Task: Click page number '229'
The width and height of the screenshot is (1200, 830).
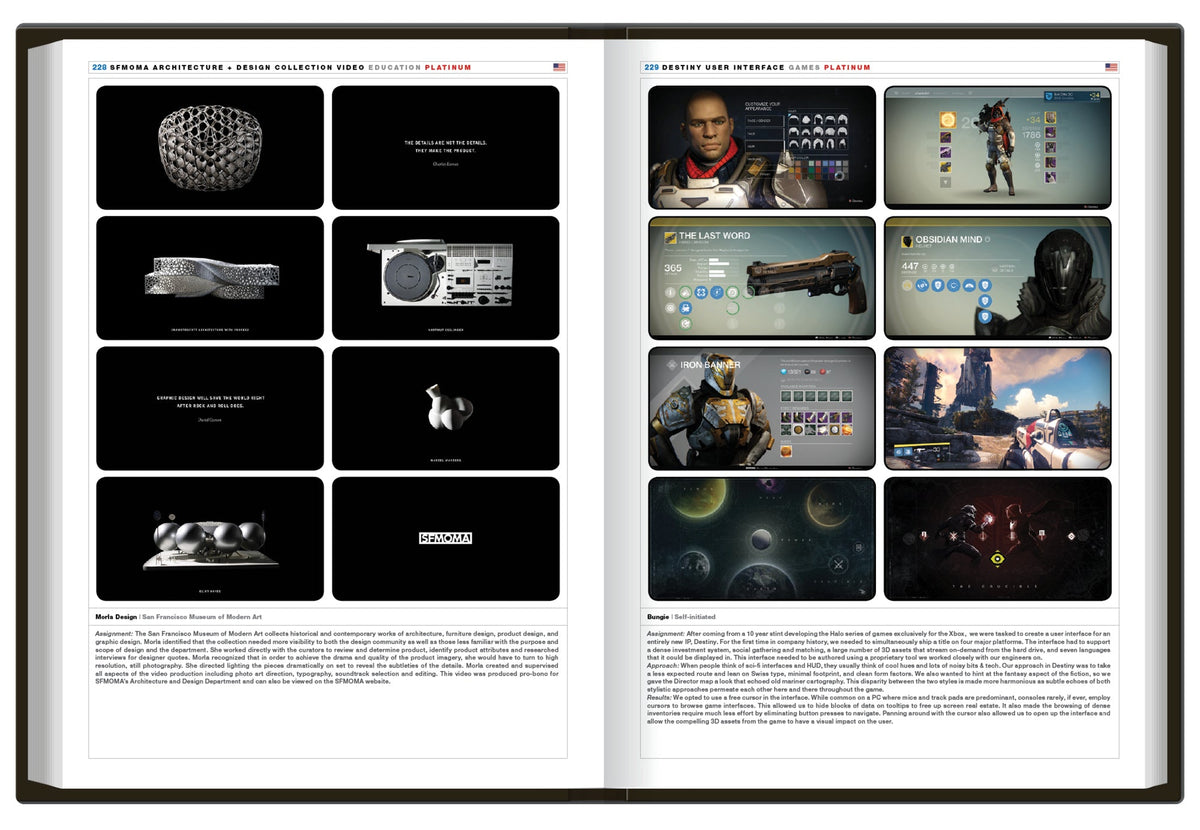Action: 651,68
